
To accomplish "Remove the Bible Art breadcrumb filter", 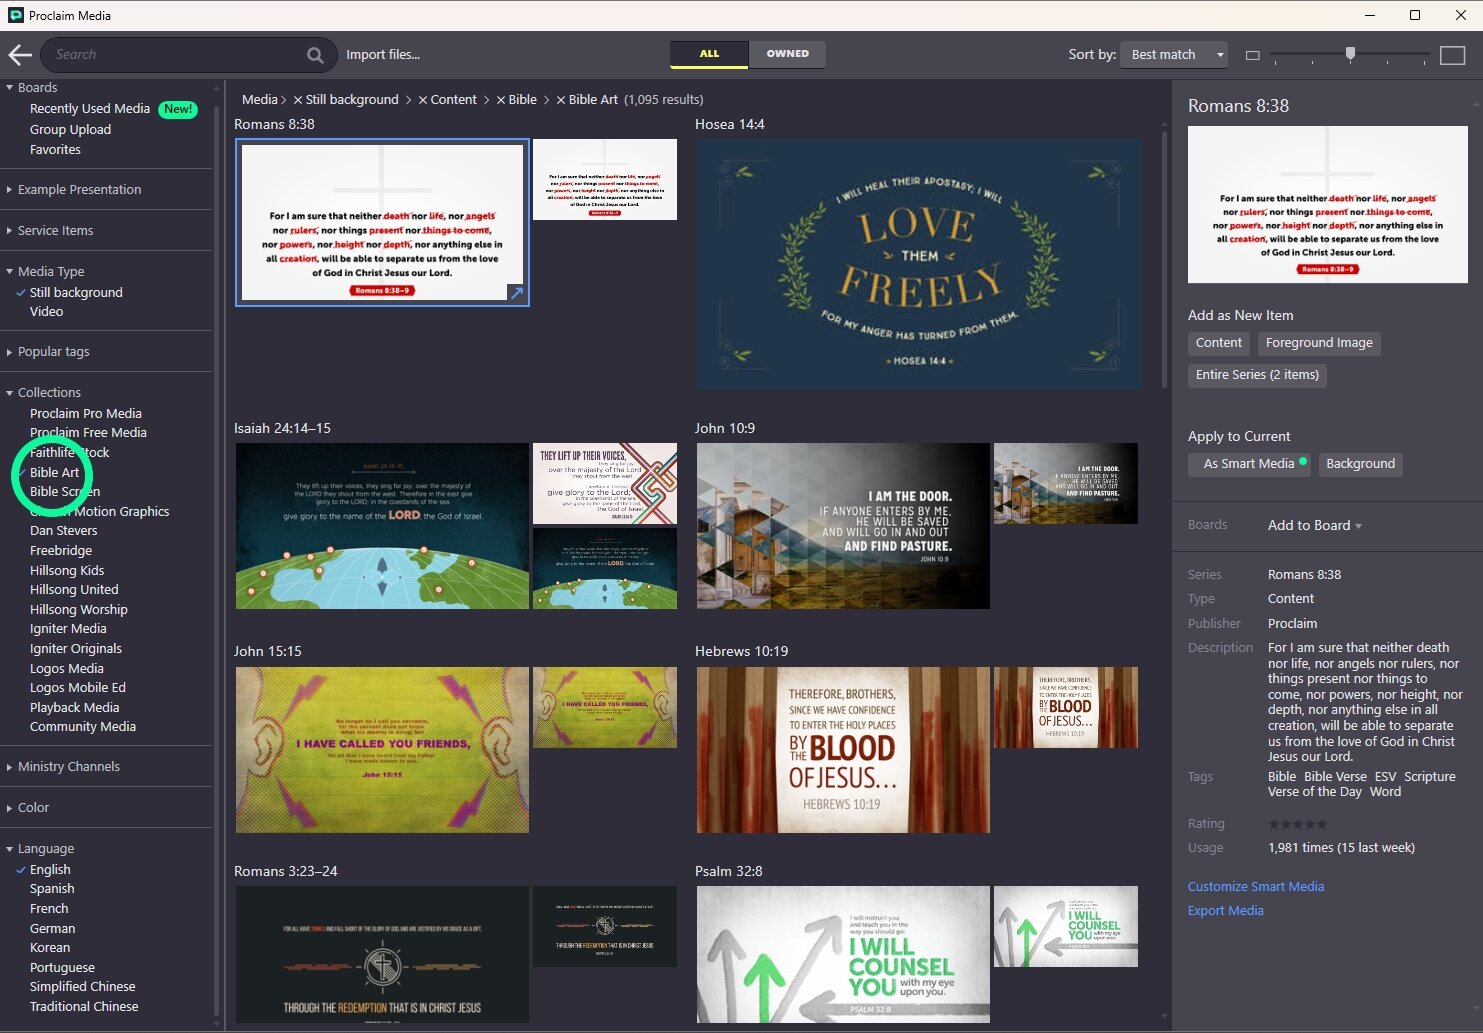I will click(561, 100).
